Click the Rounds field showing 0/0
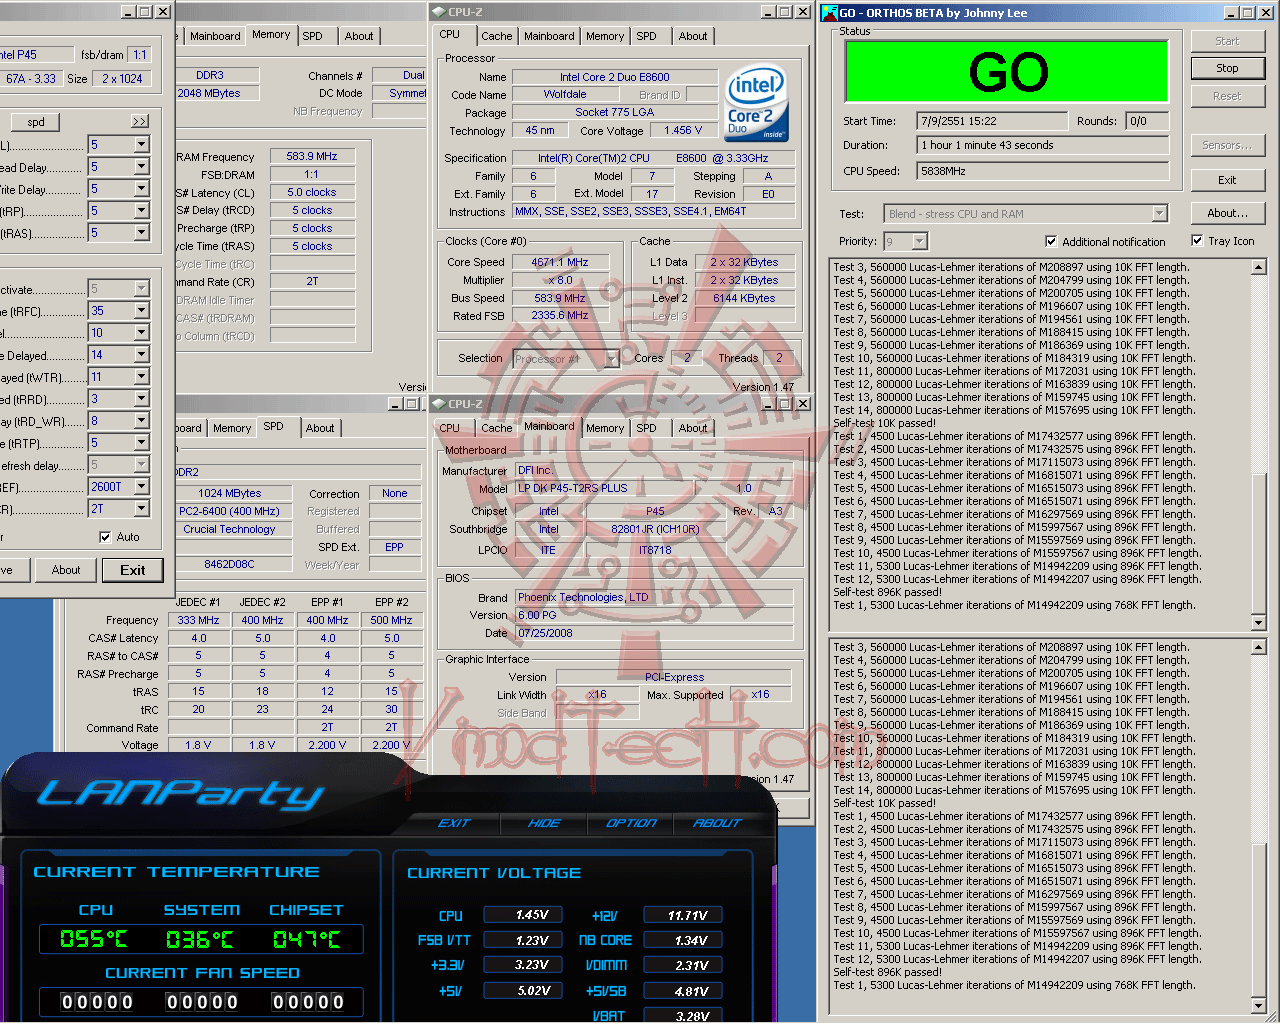1280x1024 pixels. 1147,121
